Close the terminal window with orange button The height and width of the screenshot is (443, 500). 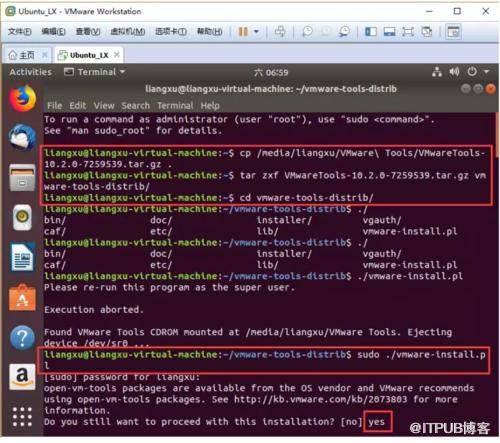coord(490,89)
